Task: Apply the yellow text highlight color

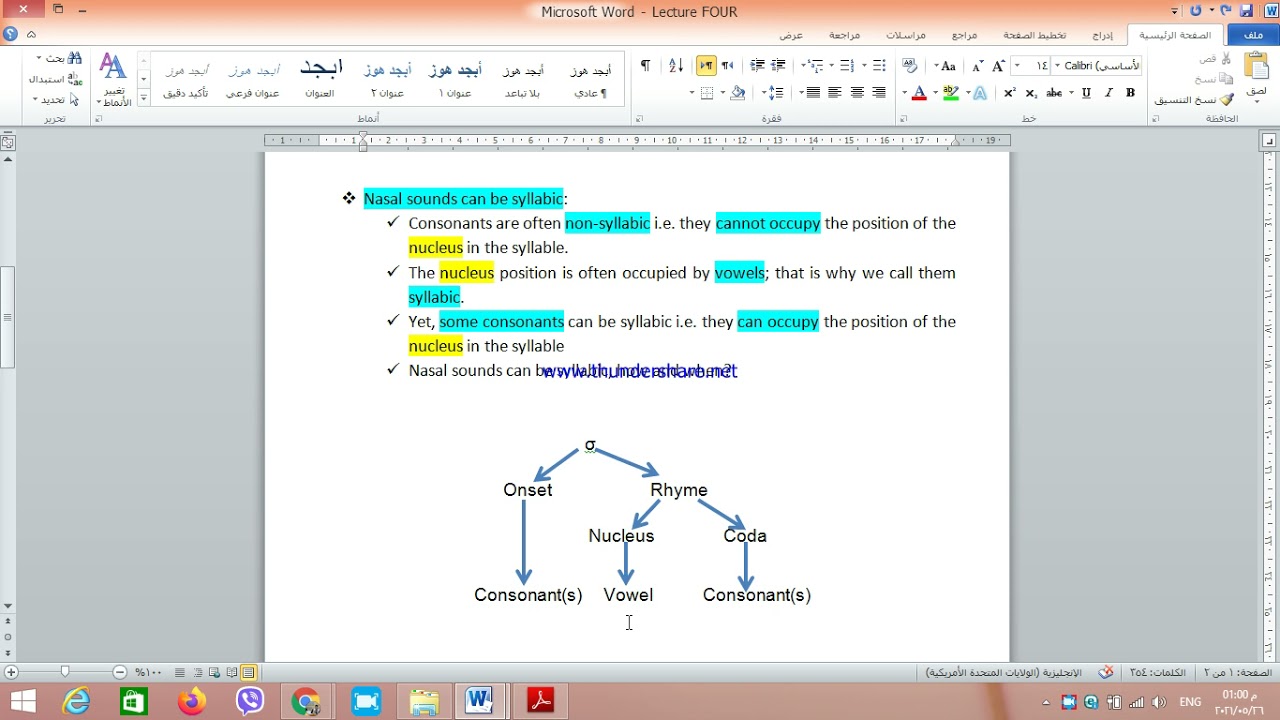Action: click(x=951, y=93)
